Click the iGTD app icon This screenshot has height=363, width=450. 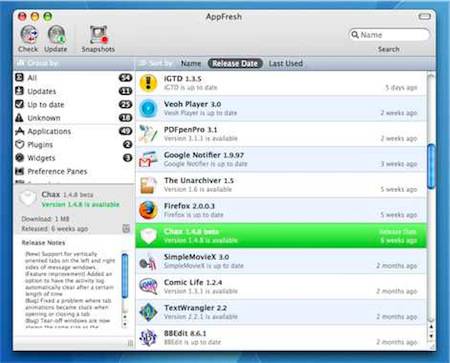pos(148,83)
